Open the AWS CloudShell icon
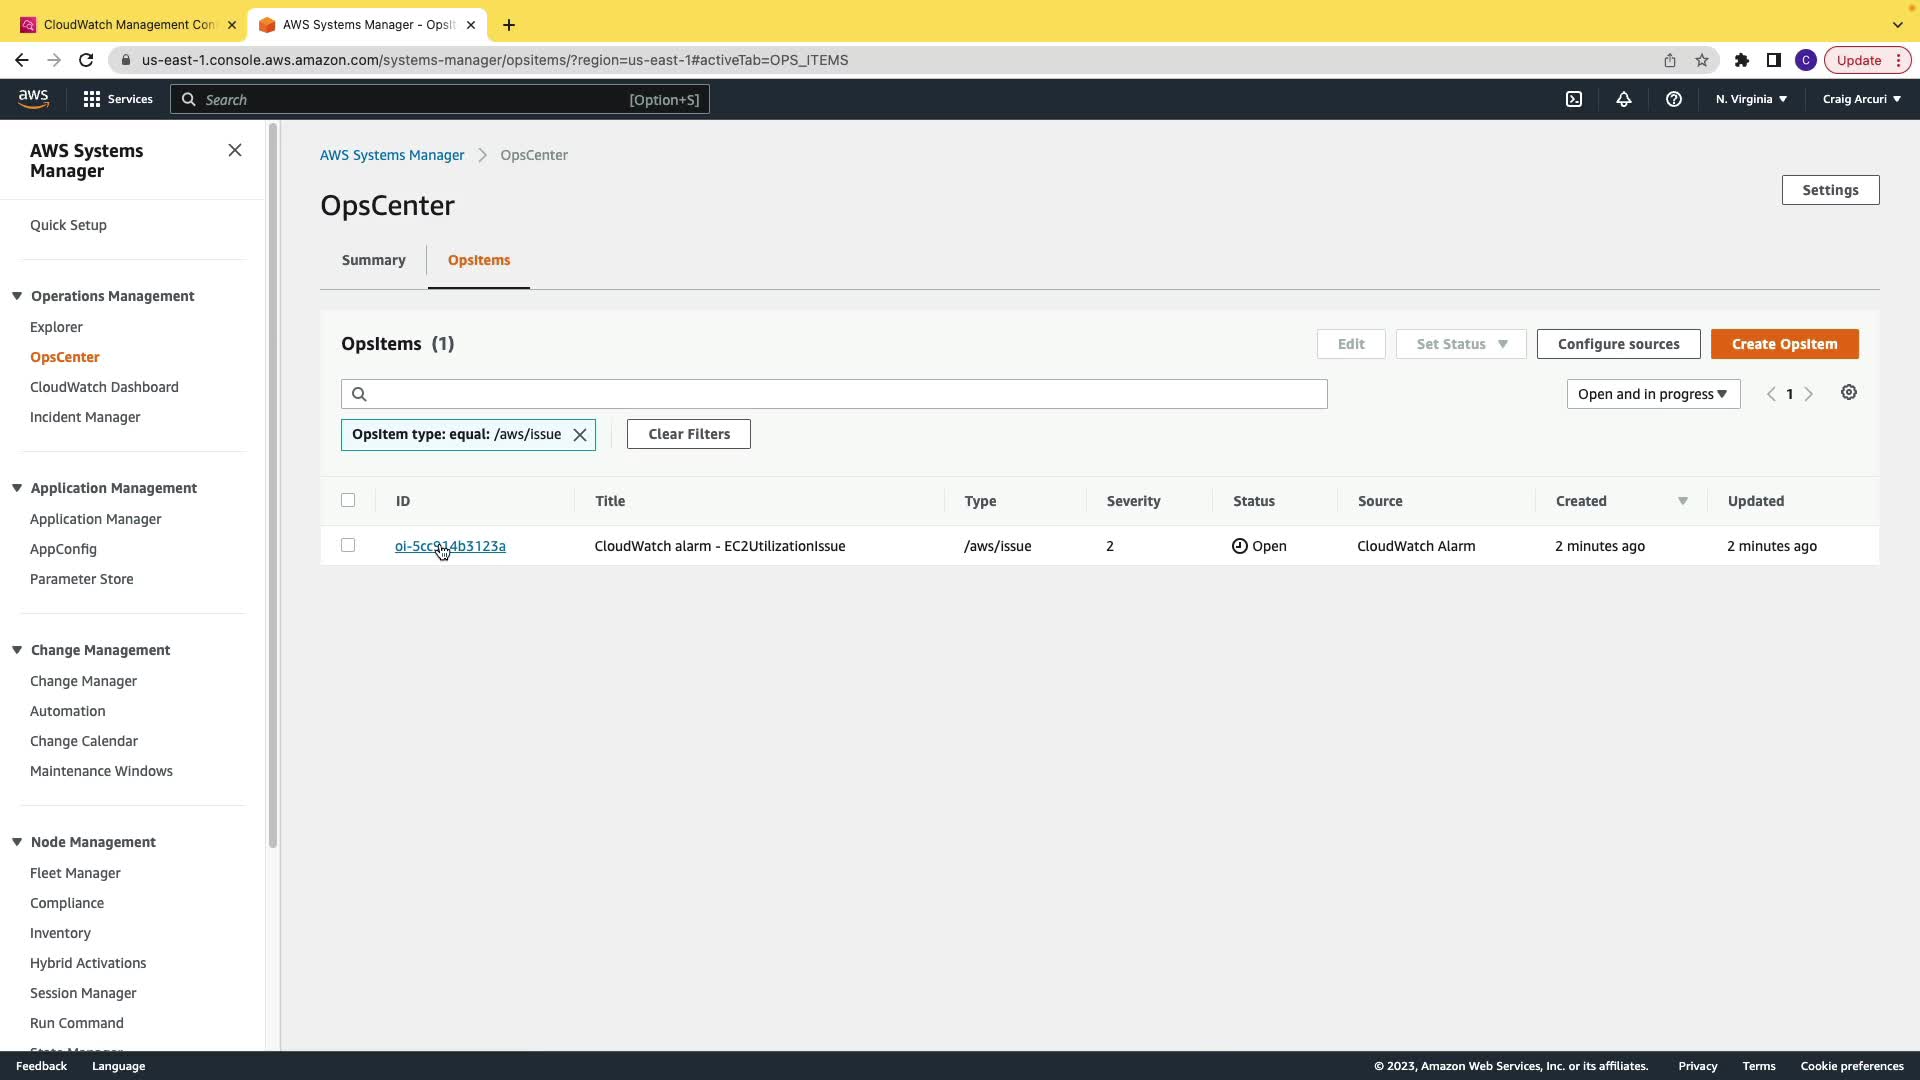1920x1080 pixels. [x=1574, y=99]
